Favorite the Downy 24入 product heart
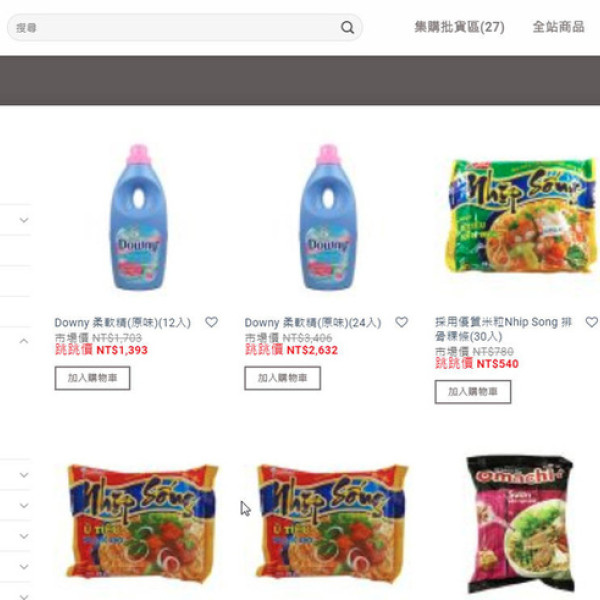 [x=401, y=322]
